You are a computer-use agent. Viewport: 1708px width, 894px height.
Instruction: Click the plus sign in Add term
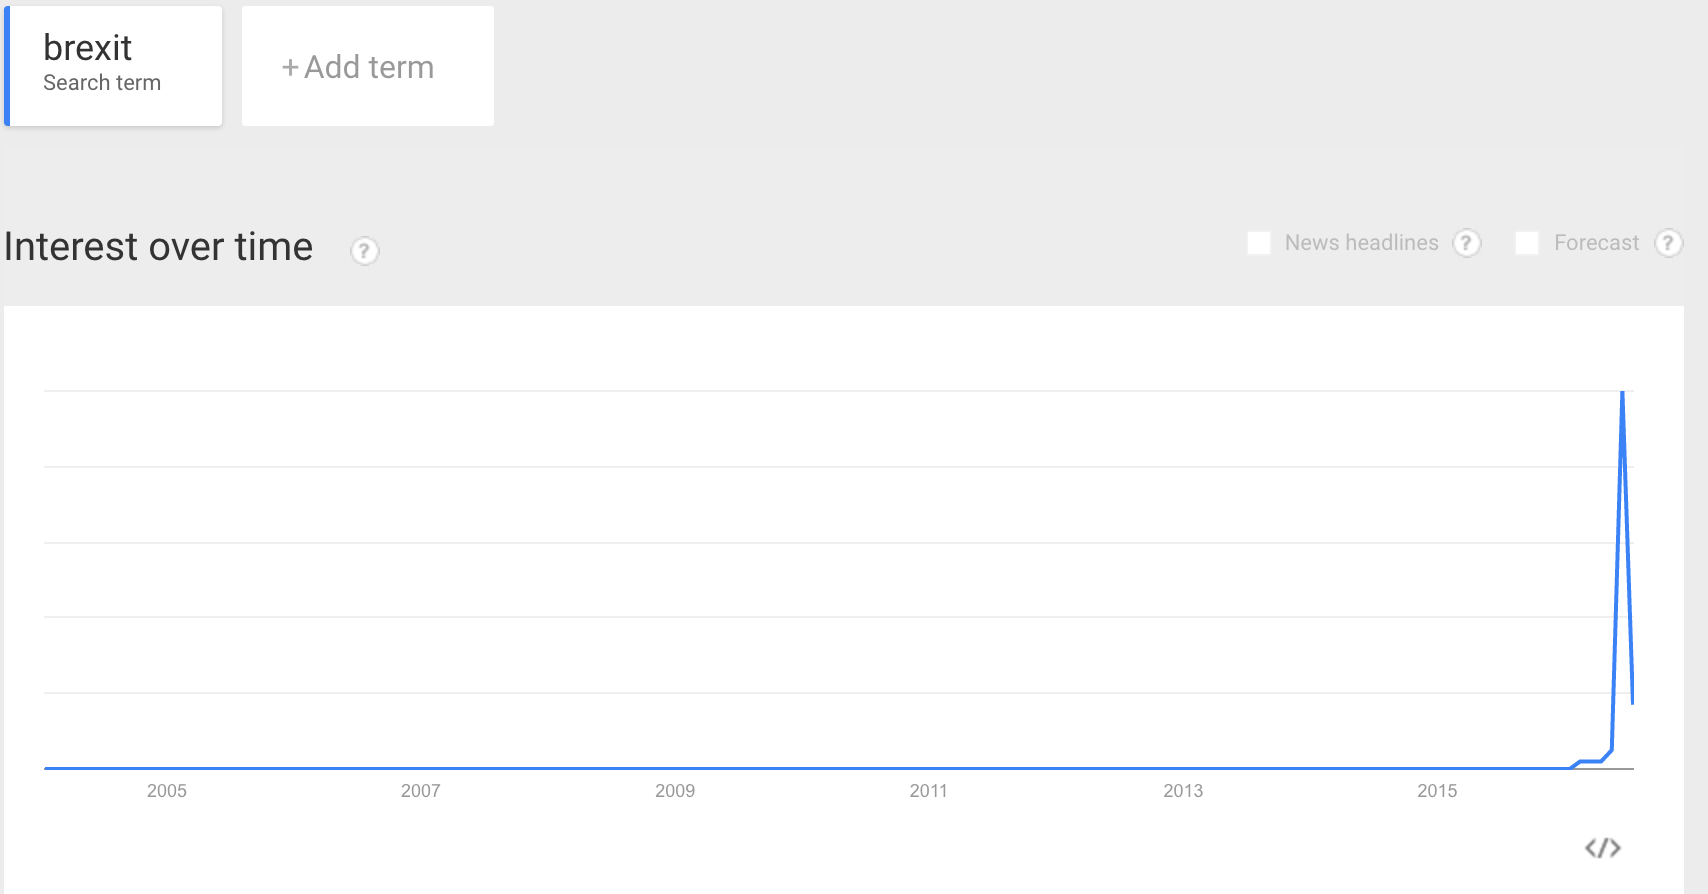click(x=290, y=68)
